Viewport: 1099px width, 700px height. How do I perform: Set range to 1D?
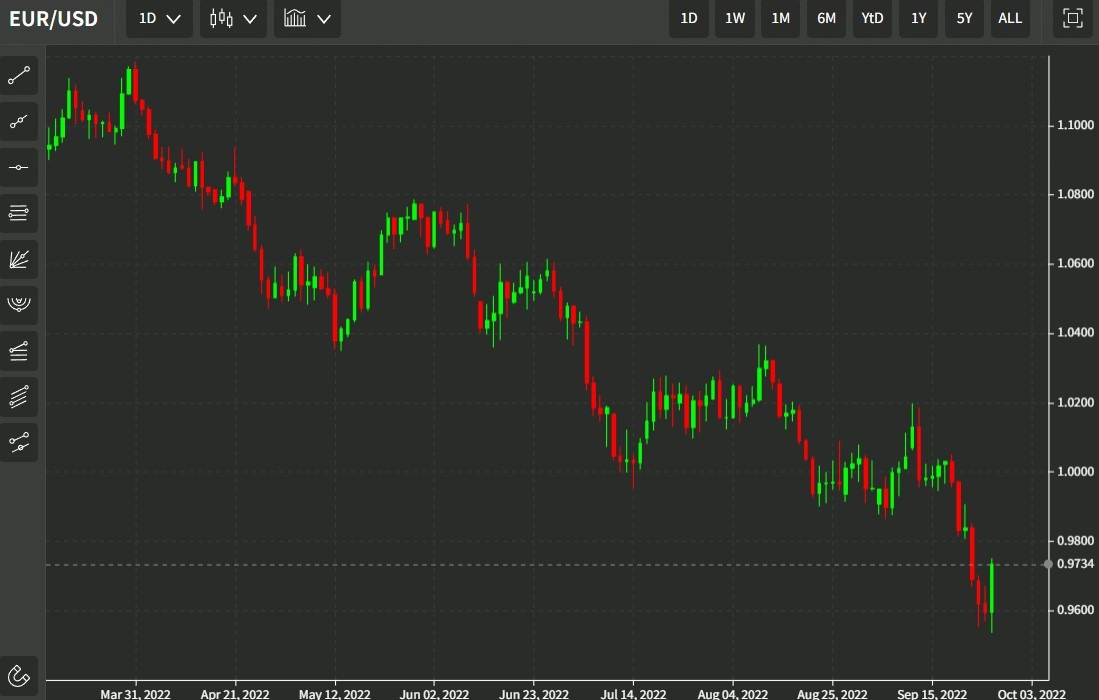pyautogui.click(x=689, y=18)
